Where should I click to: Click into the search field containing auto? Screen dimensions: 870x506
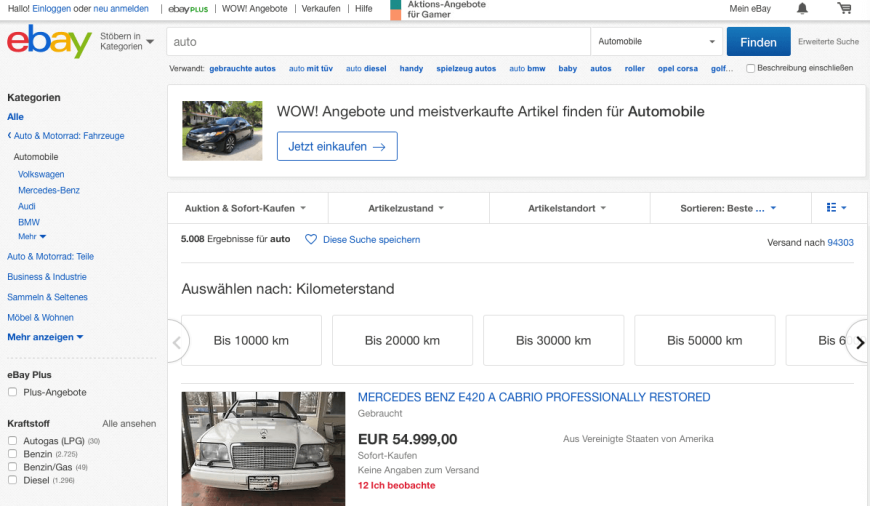[378, 42]
